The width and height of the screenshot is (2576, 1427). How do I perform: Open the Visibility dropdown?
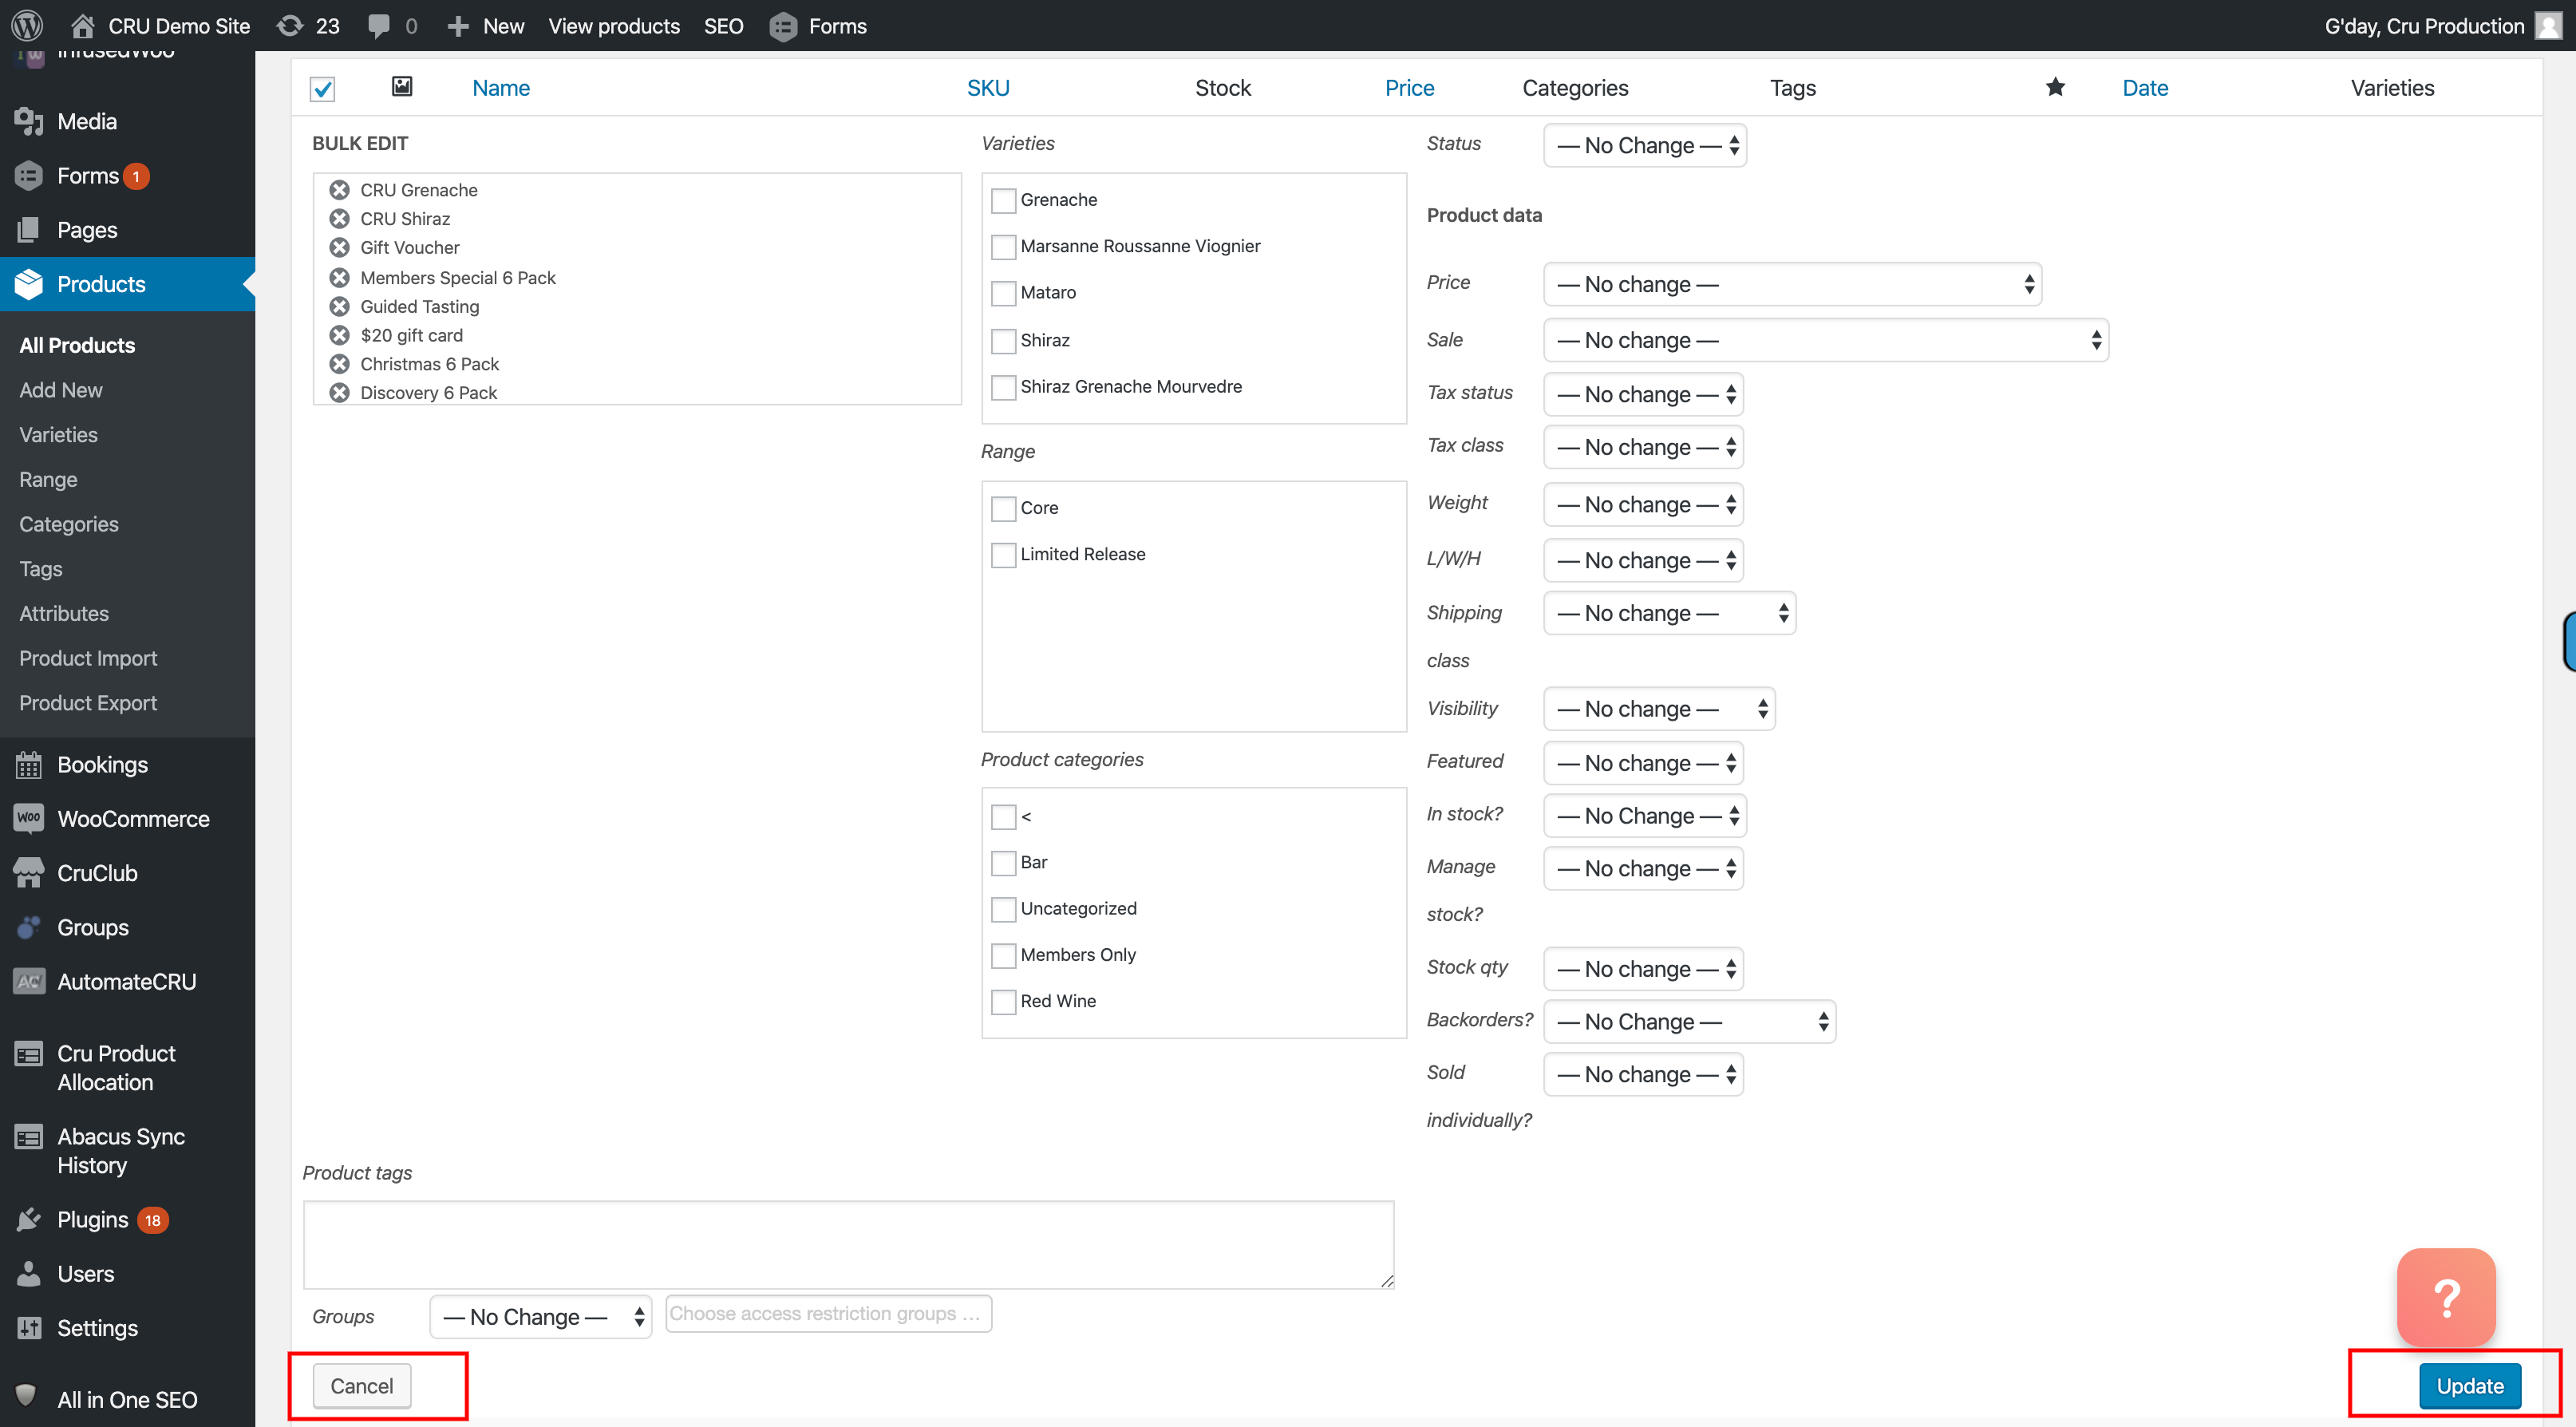[1659, 709]
